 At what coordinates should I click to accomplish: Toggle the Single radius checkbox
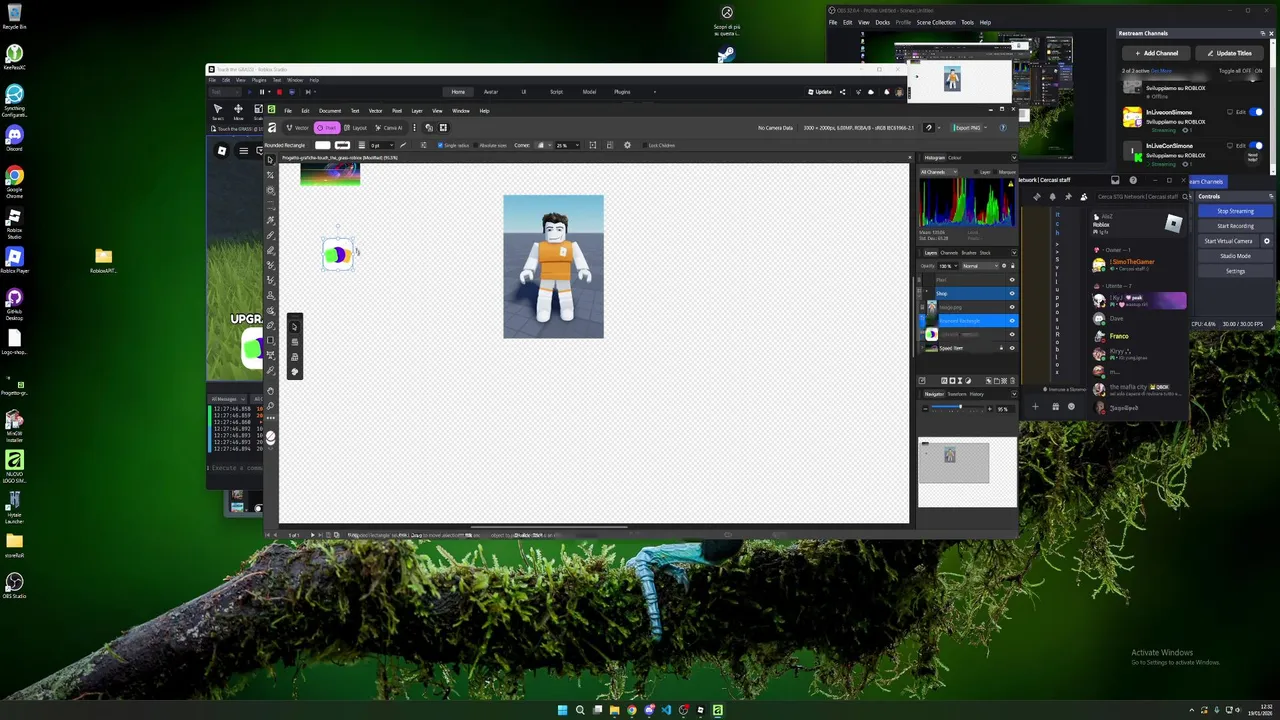440,145
